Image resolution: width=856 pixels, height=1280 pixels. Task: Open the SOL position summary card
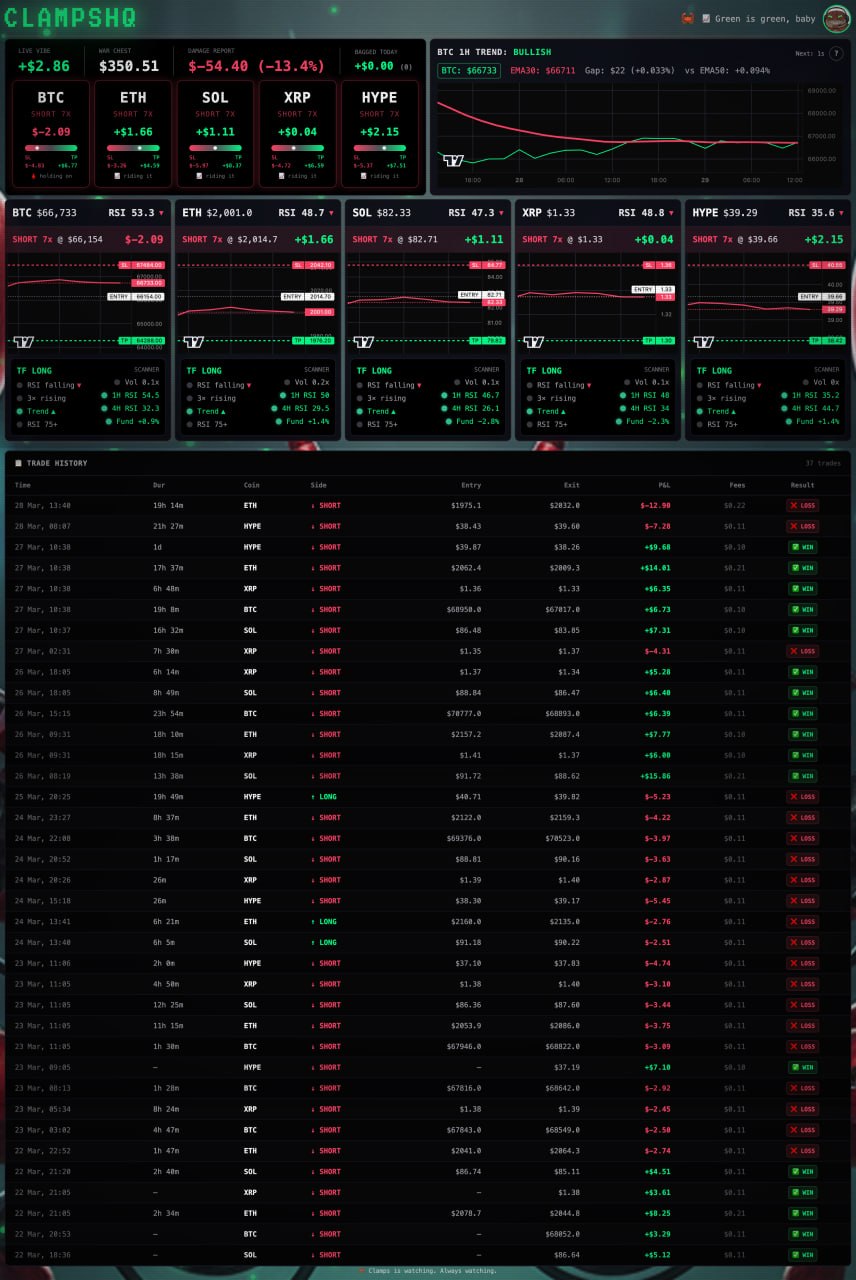[215, 134]
